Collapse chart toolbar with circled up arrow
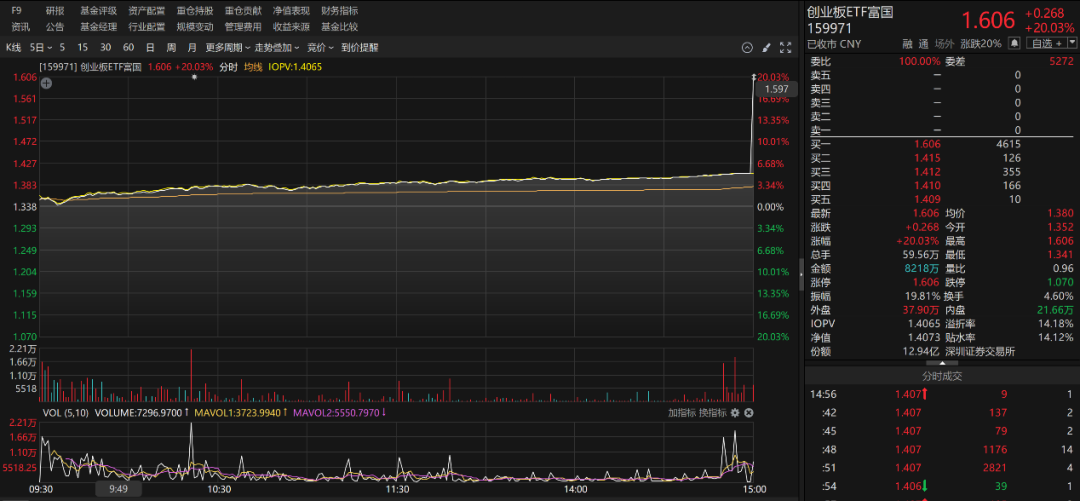Screen dimensions: 1080x501 pos(747,48)
